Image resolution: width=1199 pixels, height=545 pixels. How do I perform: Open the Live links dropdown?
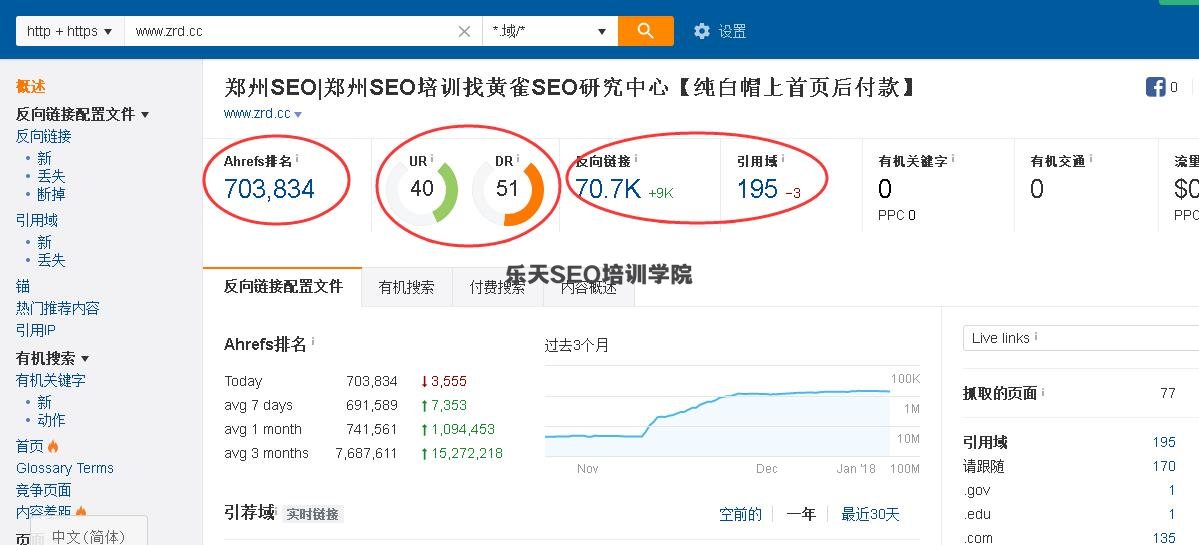tap(1080, 338)
